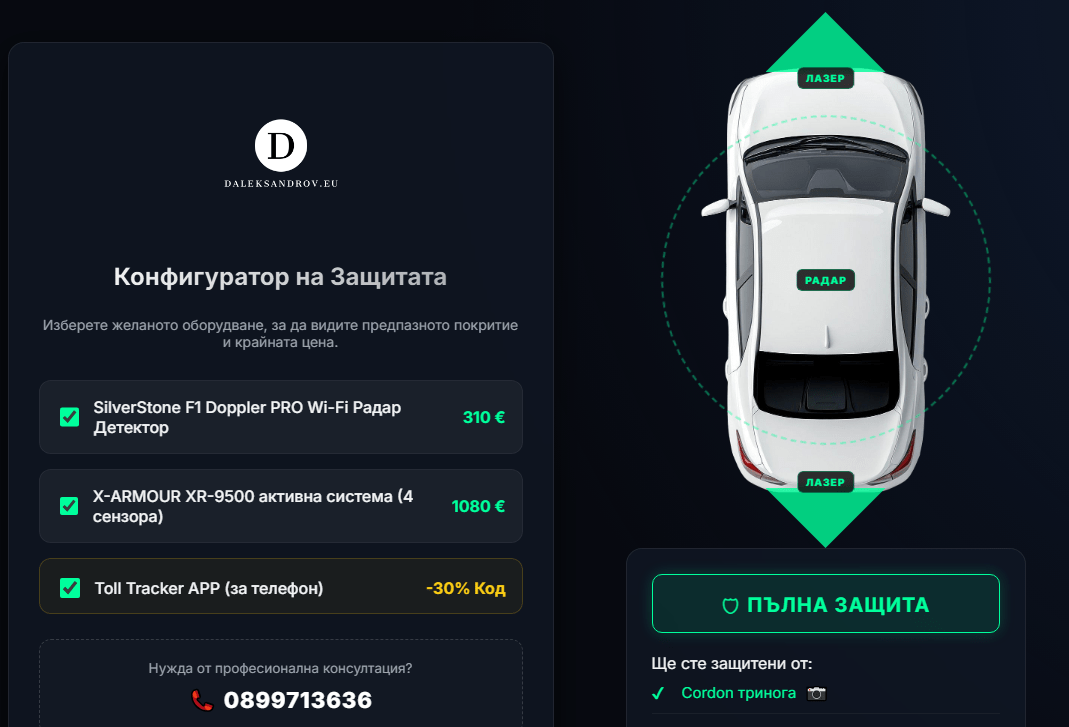This screenshot has height=727, width=1069.
Task: Click the РАДАР badge on car roof
Action: click(826, 280)
